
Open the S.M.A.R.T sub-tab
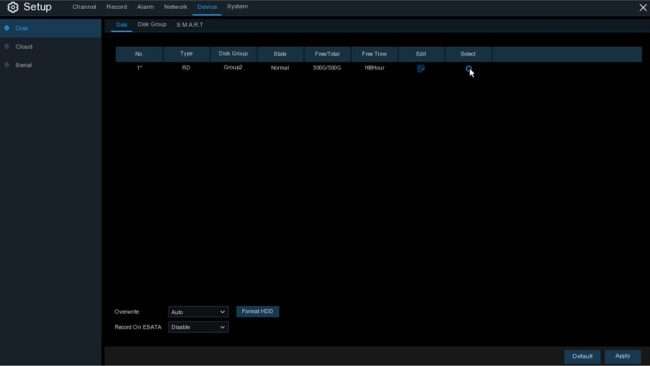(x=190, y=25)
